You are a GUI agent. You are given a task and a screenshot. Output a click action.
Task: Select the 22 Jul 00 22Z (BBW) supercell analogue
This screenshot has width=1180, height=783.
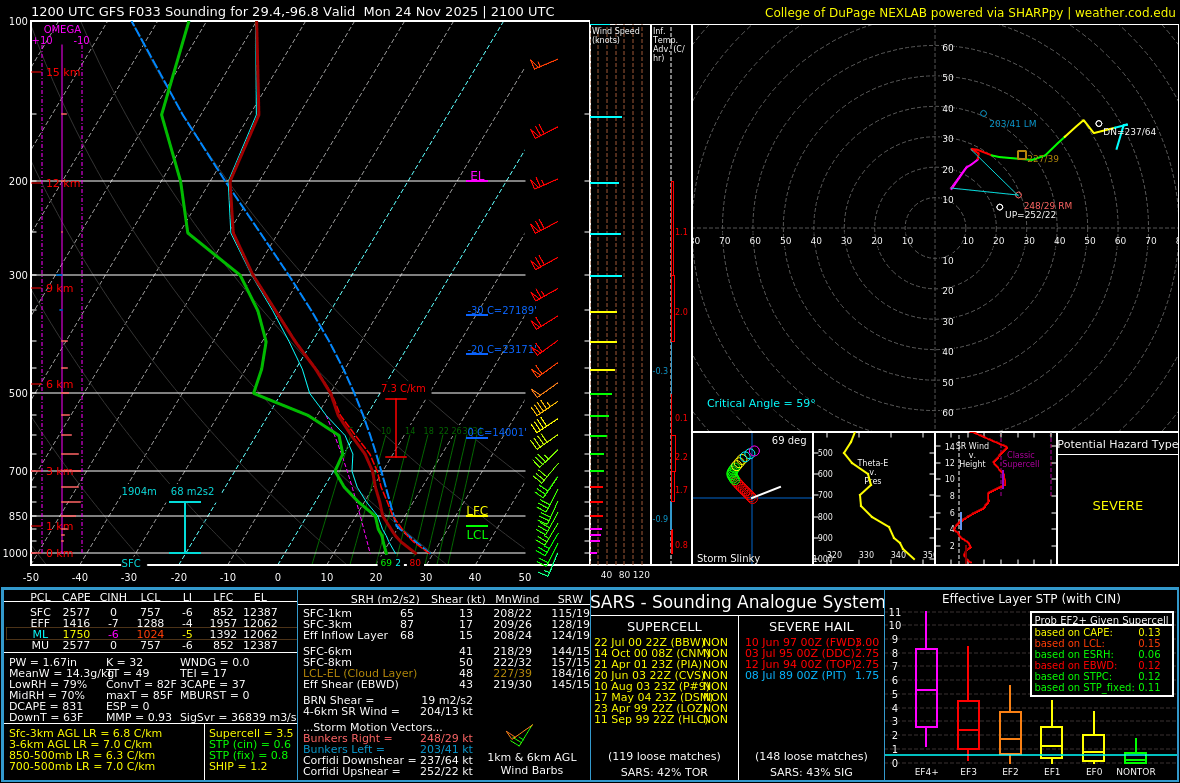661,643
